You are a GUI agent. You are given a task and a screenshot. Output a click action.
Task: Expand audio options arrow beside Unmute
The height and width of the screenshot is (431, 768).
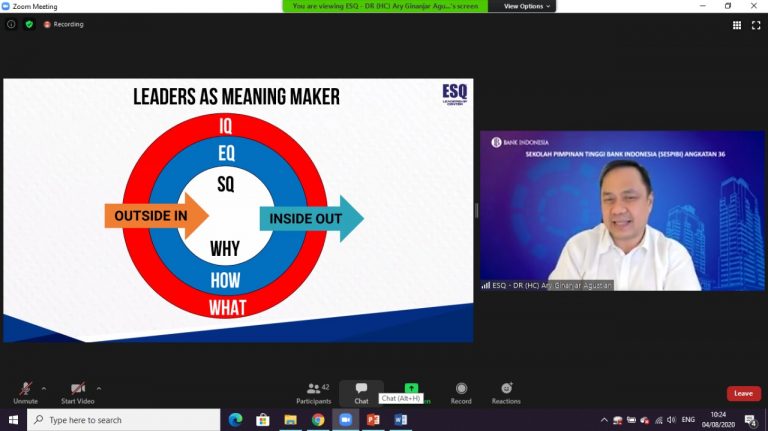tap(44, 388)
